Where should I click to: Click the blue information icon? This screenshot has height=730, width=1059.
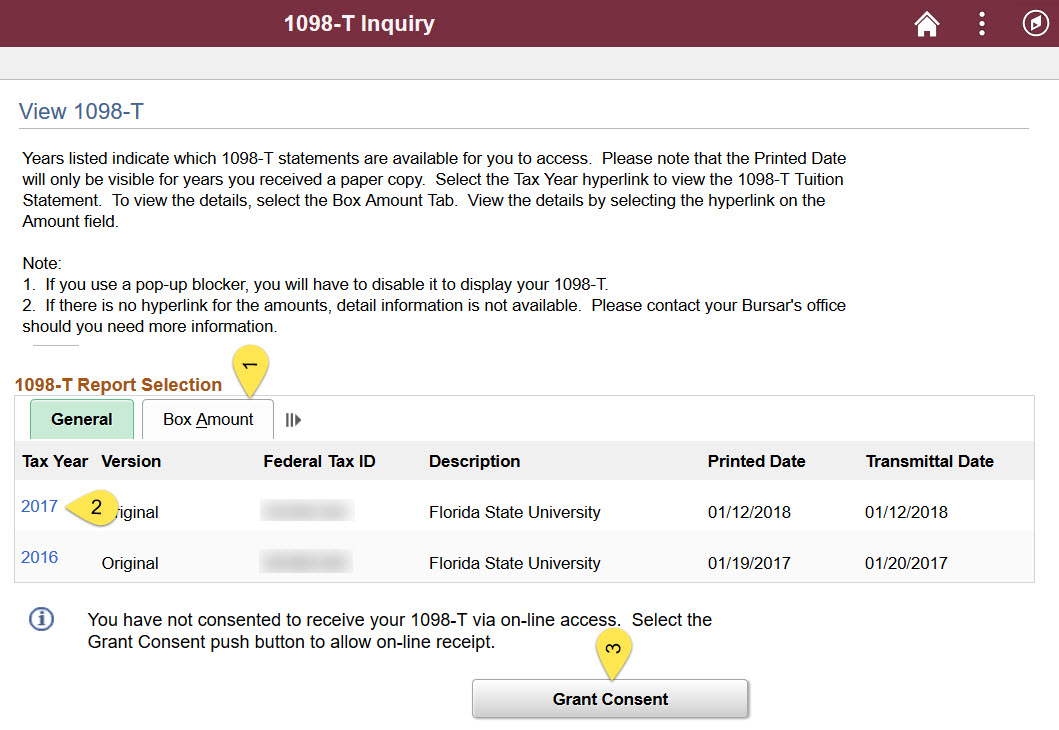point(41,619)
